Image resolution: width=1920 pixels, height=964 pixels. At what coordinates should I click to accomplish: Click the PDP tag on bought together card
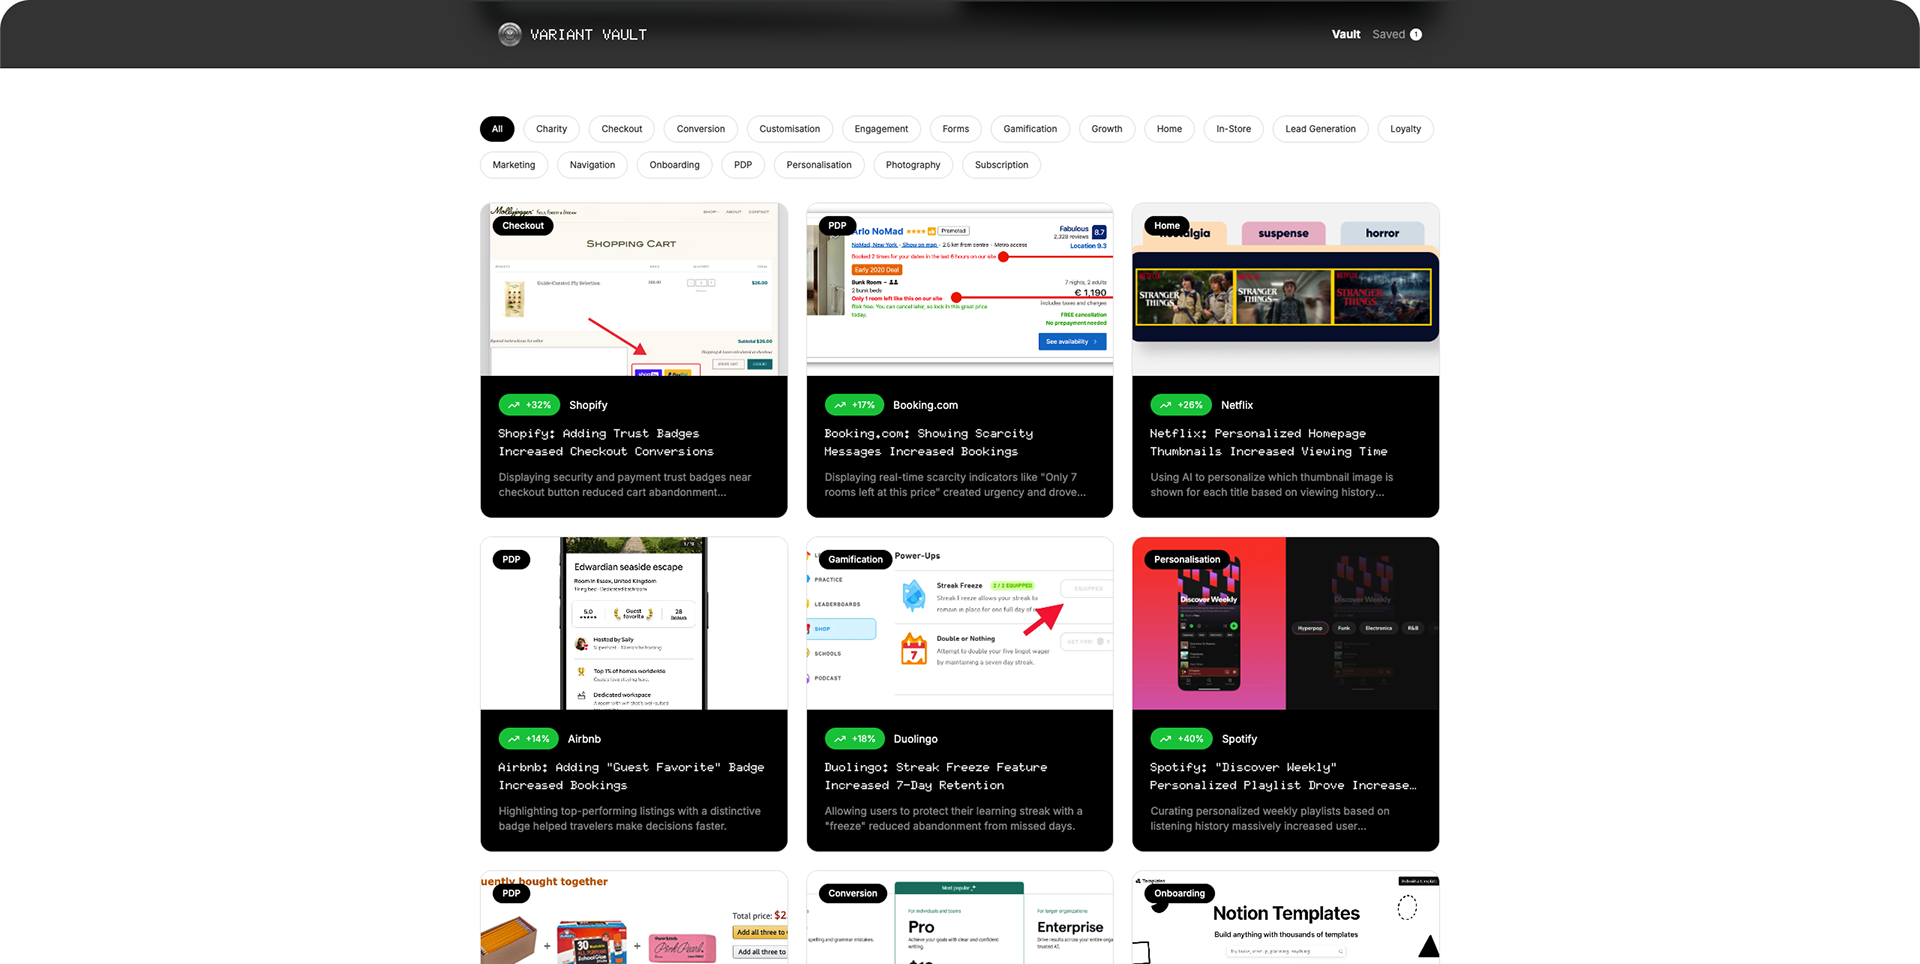[511, 894]
